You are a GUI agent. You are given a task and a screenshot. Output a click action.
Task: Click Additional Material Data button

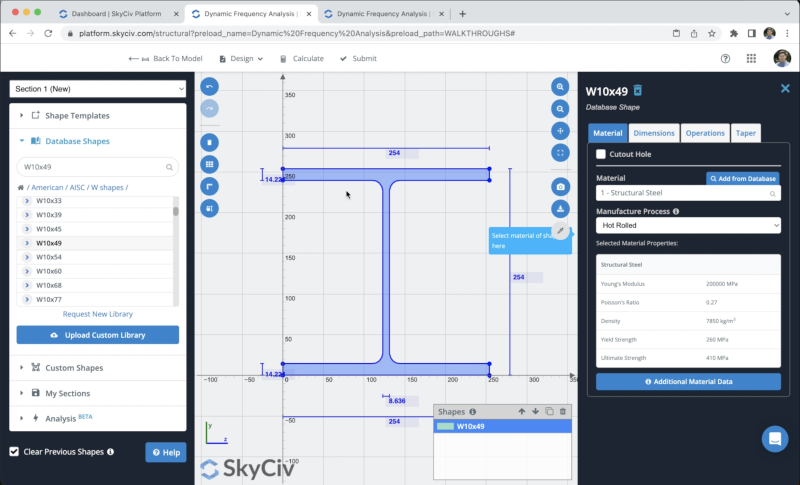click(x=688, y=381)
